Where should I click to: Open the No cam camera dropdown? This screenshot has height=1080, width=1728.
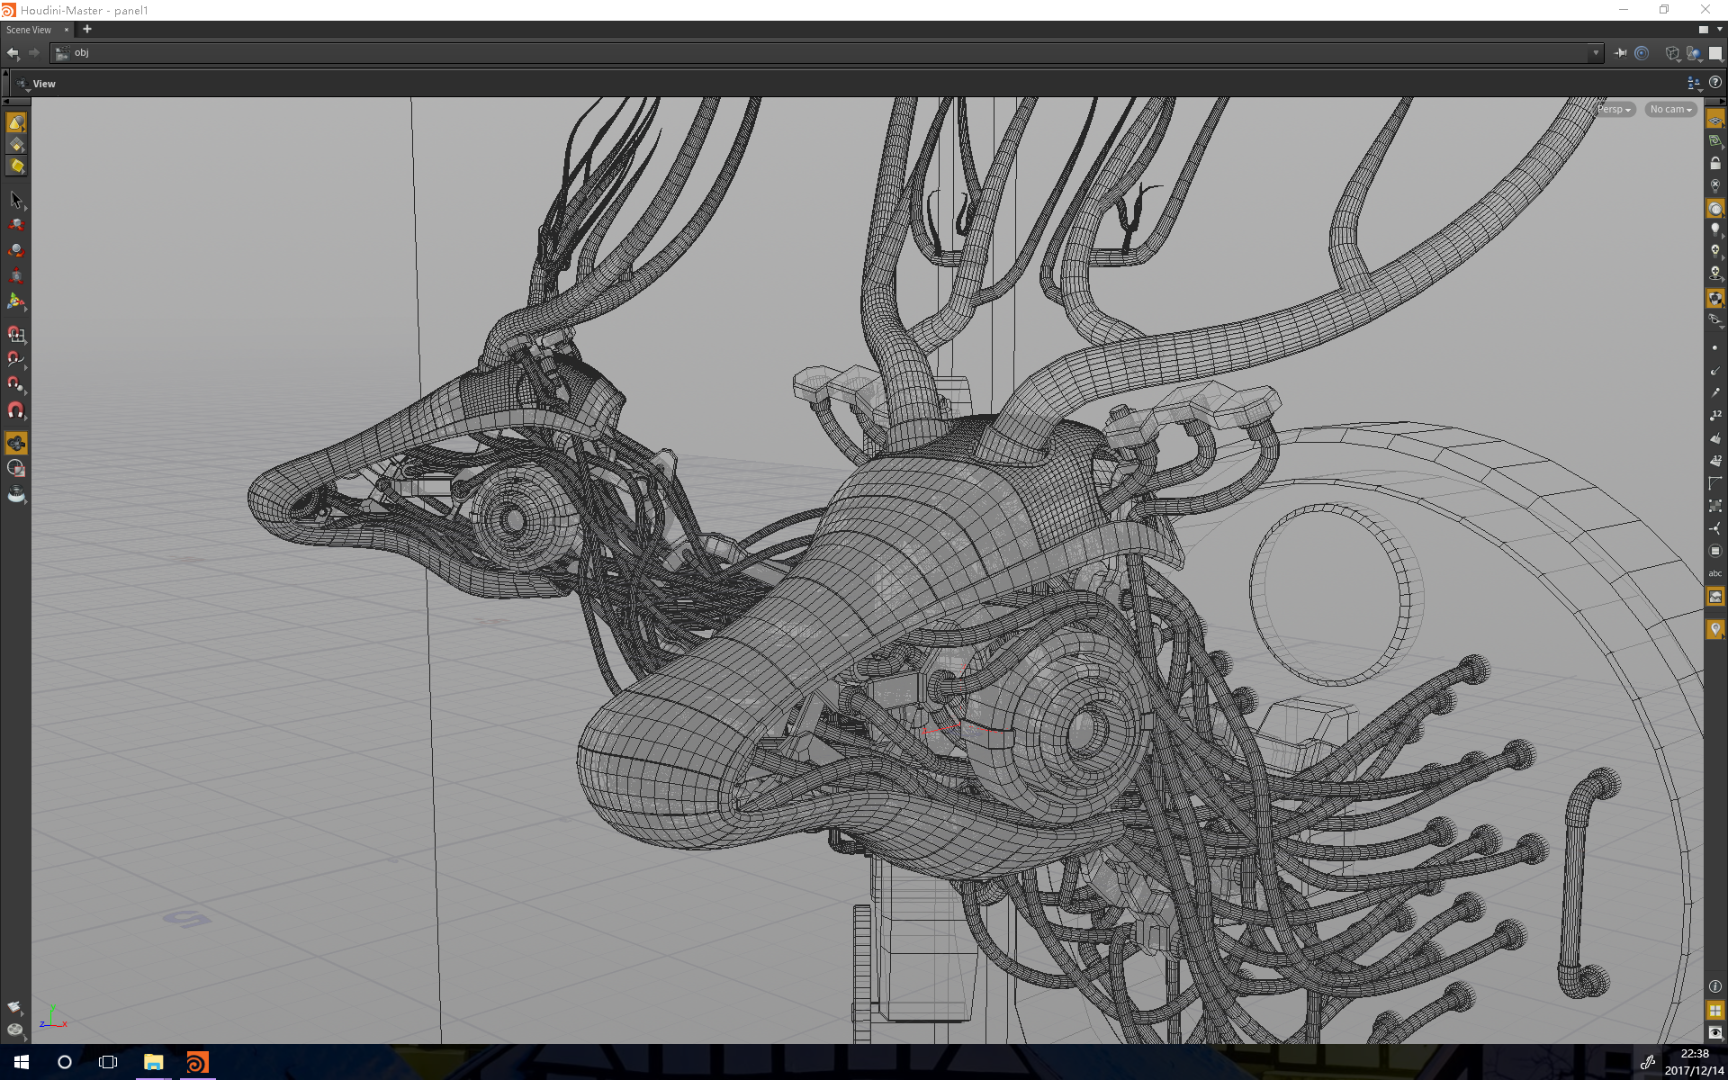click(1671, 109)
